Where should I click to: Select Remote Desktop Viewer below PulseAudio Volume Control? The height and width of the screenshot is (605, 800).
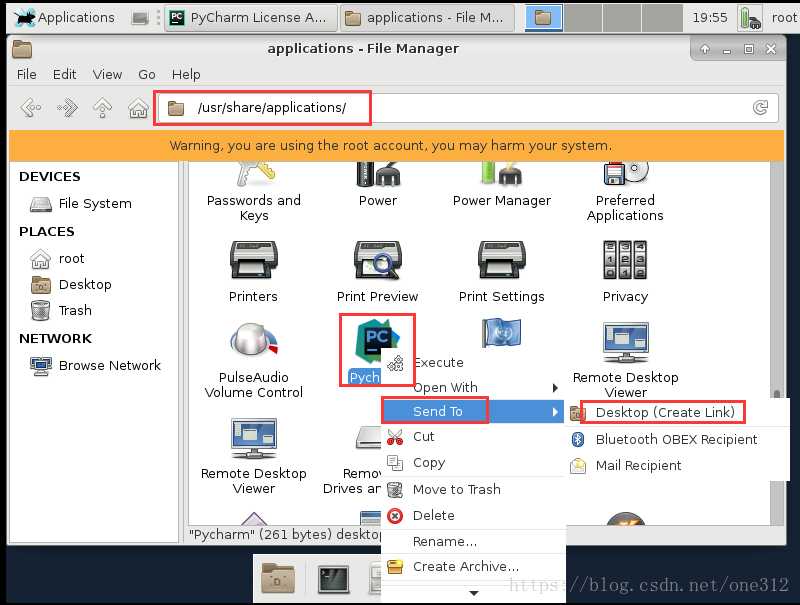254,457
